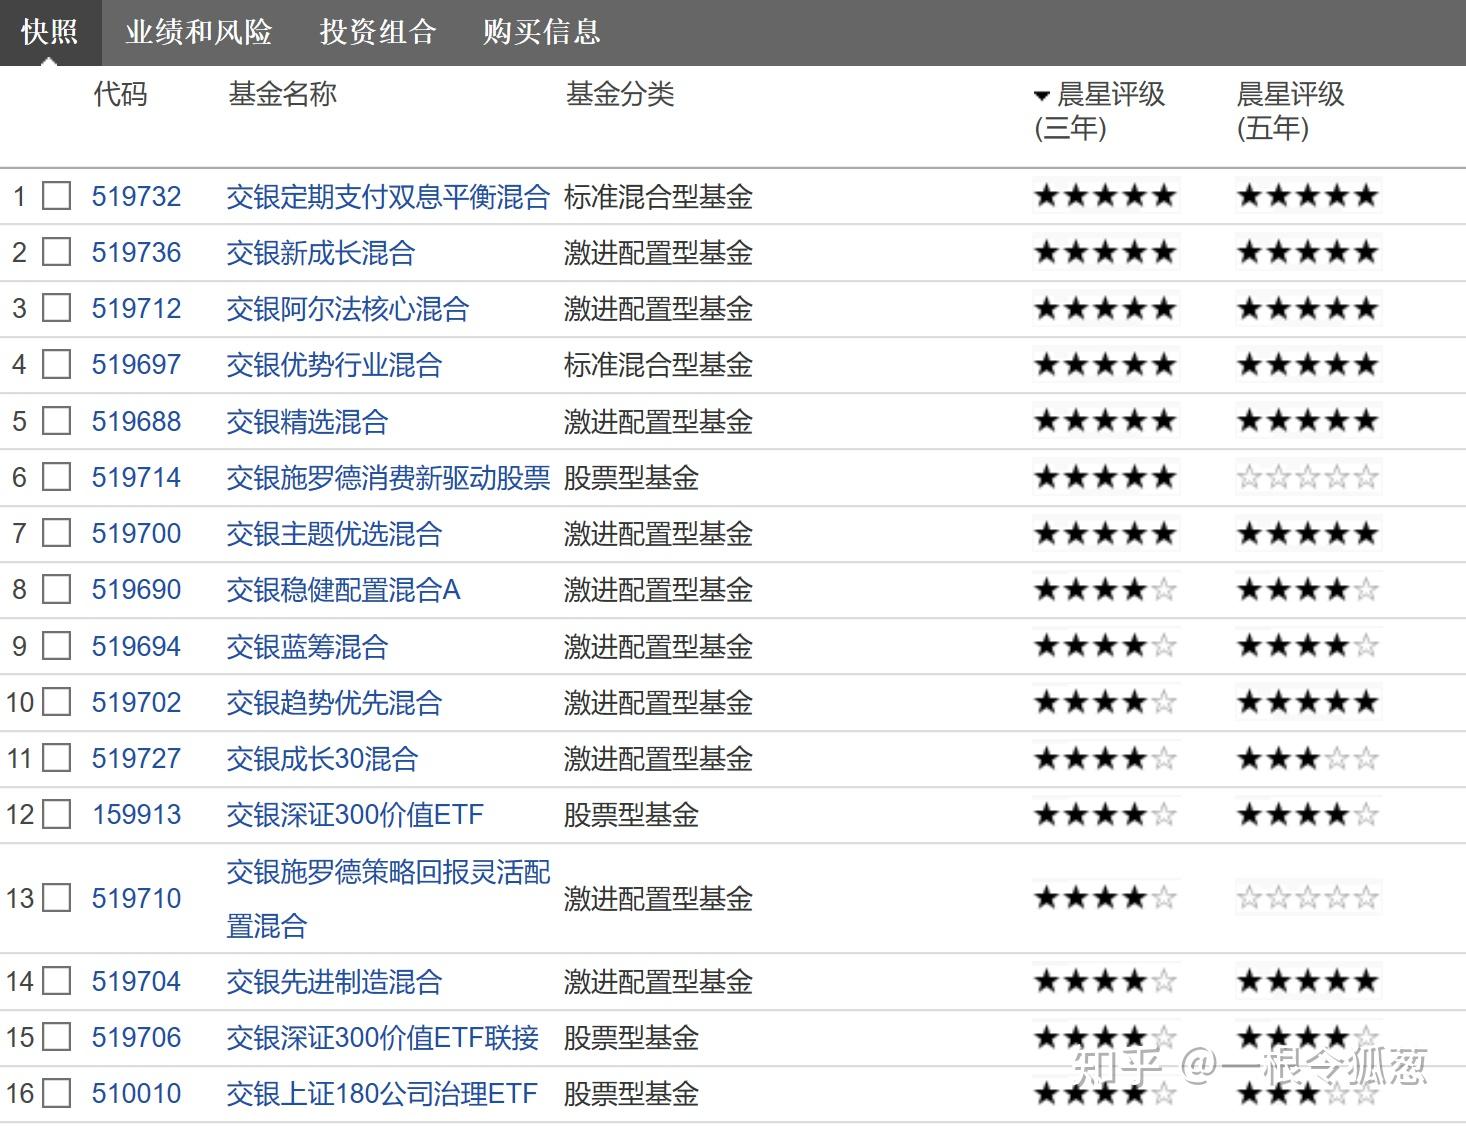The width and height of the screenshot is (1466, 1126).
Task: Tick the checkbox for fund 519706
Action: 56,1037
